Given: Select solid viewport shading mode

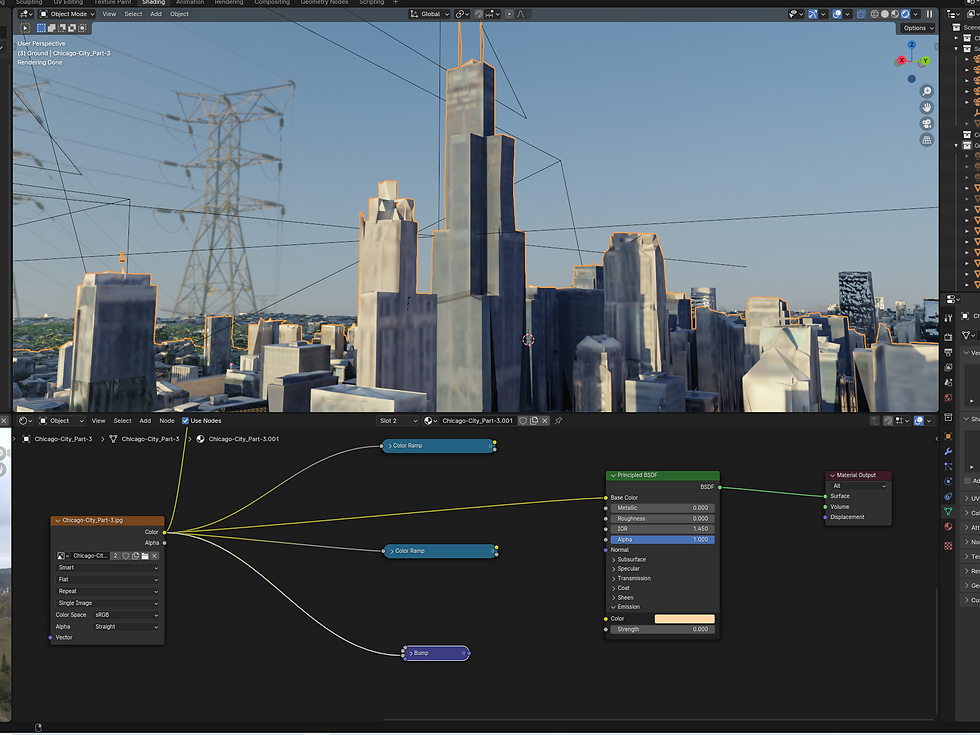Looking at the screenshot, I should coord(883,14).
